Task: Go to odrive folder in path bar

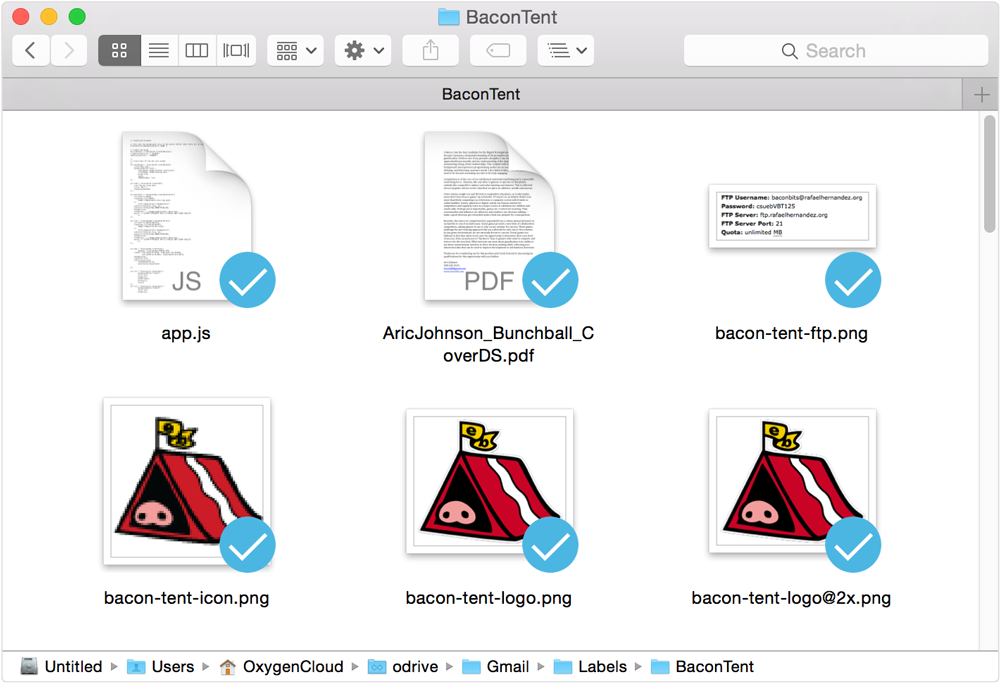Action: pyautogui.click(x=403, y=666)
